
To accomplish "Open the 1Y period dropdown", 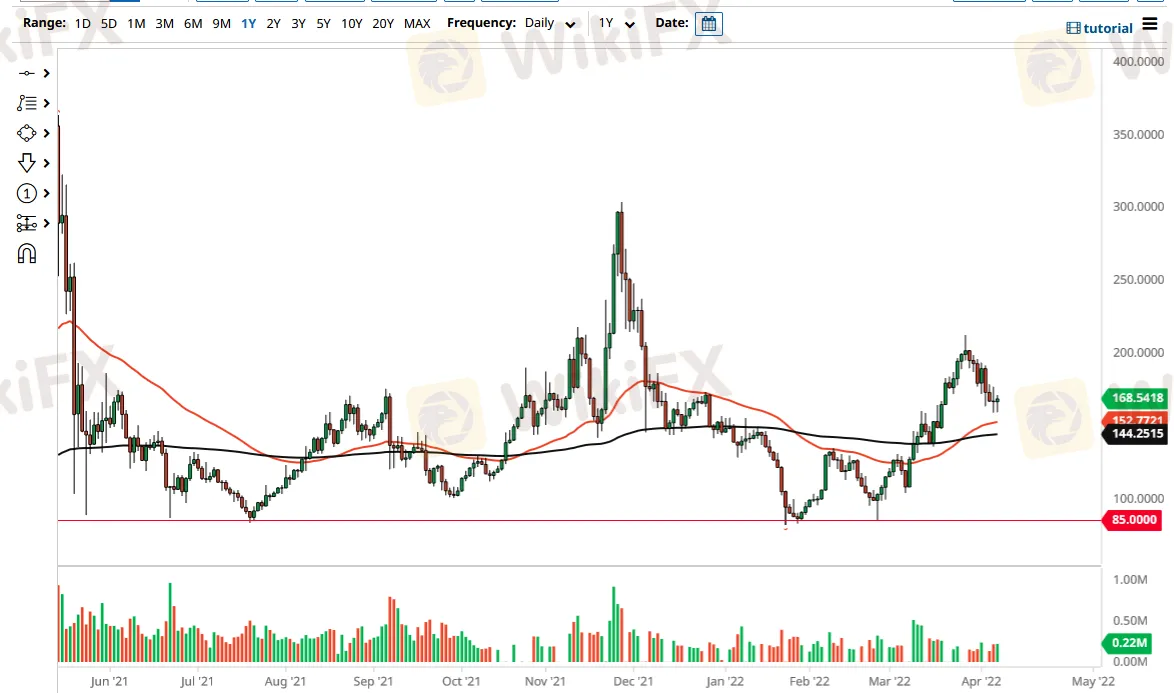I will point(616,24).
